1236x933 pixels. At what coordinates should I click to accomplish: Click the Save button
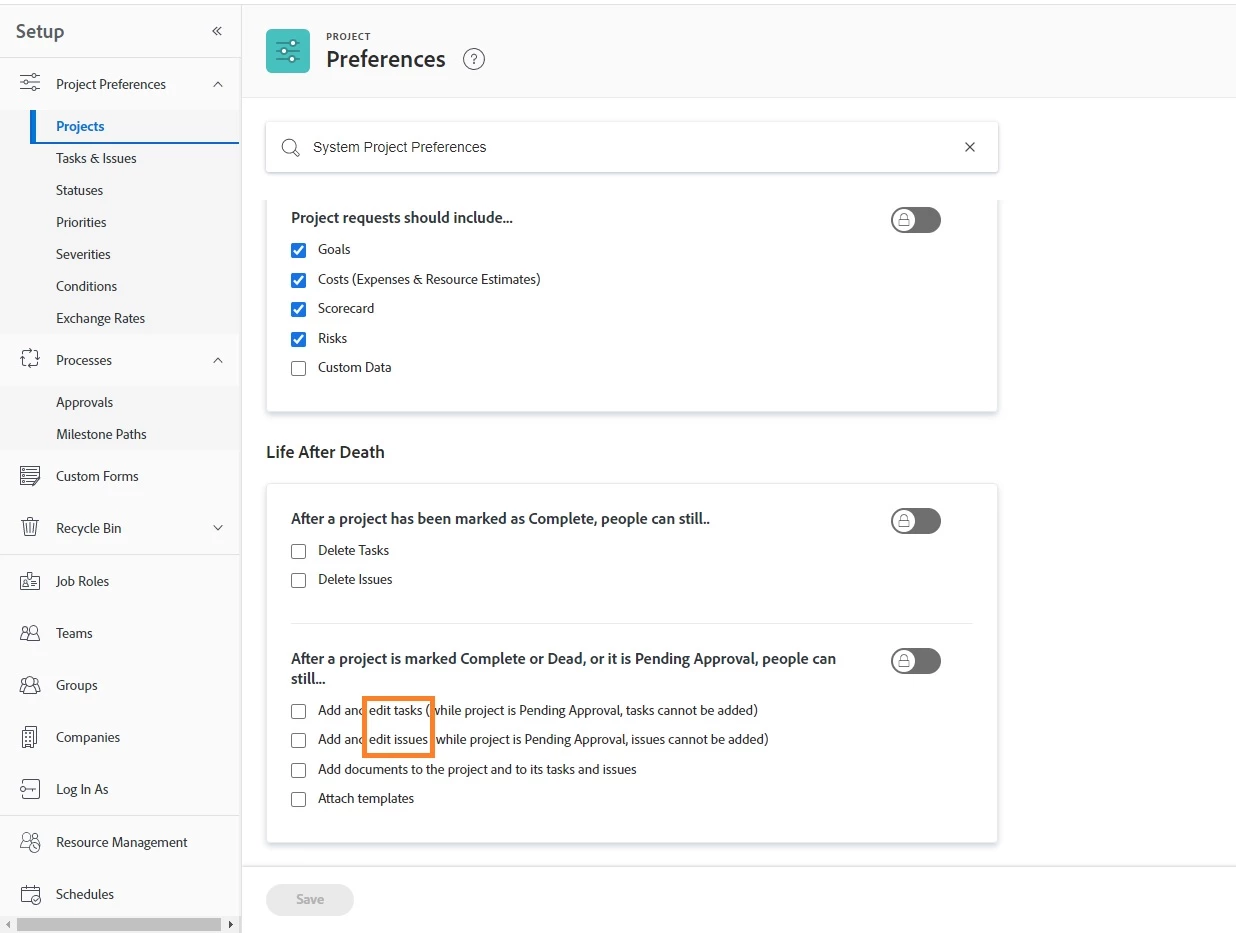(310, 899)
